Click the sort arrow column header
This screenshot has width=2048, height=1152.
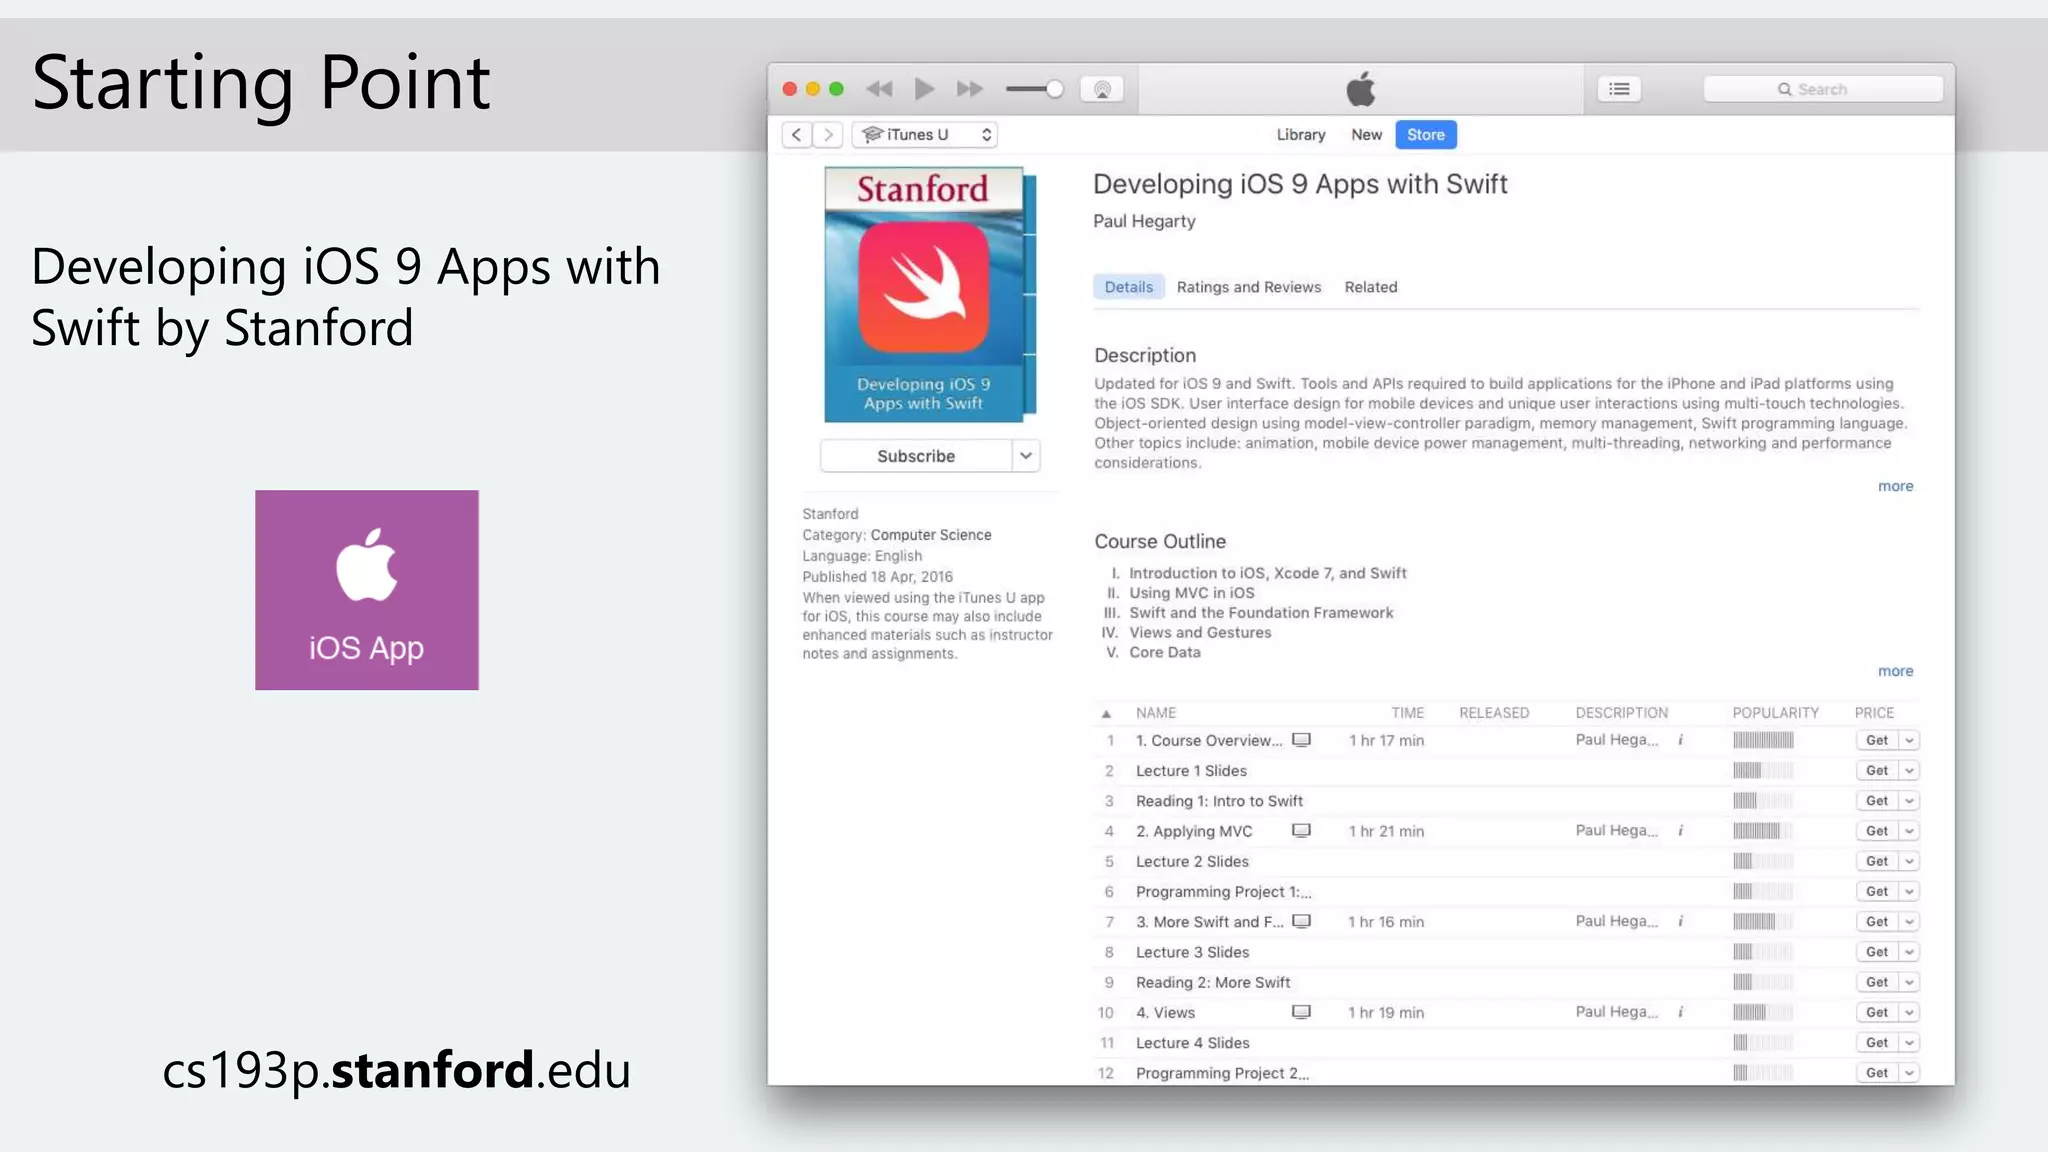(x=1106, y=714)
